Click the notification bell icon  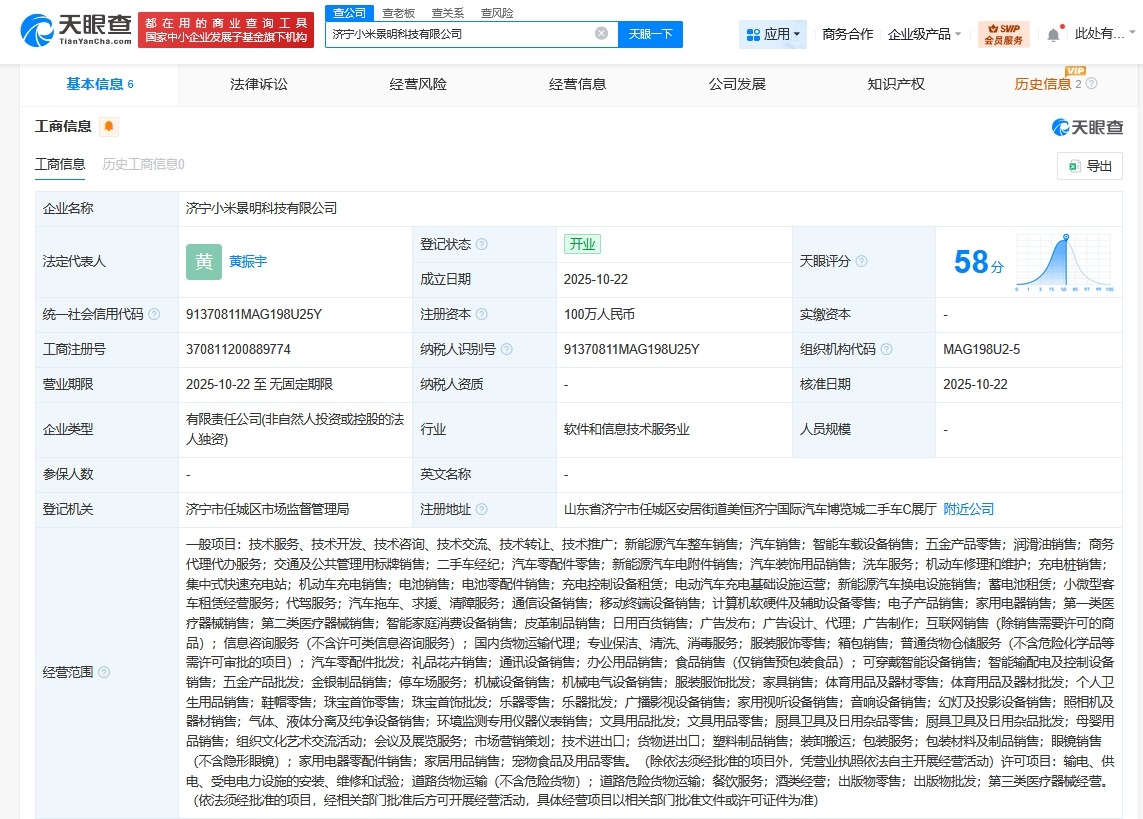[x=1055, y=32]
